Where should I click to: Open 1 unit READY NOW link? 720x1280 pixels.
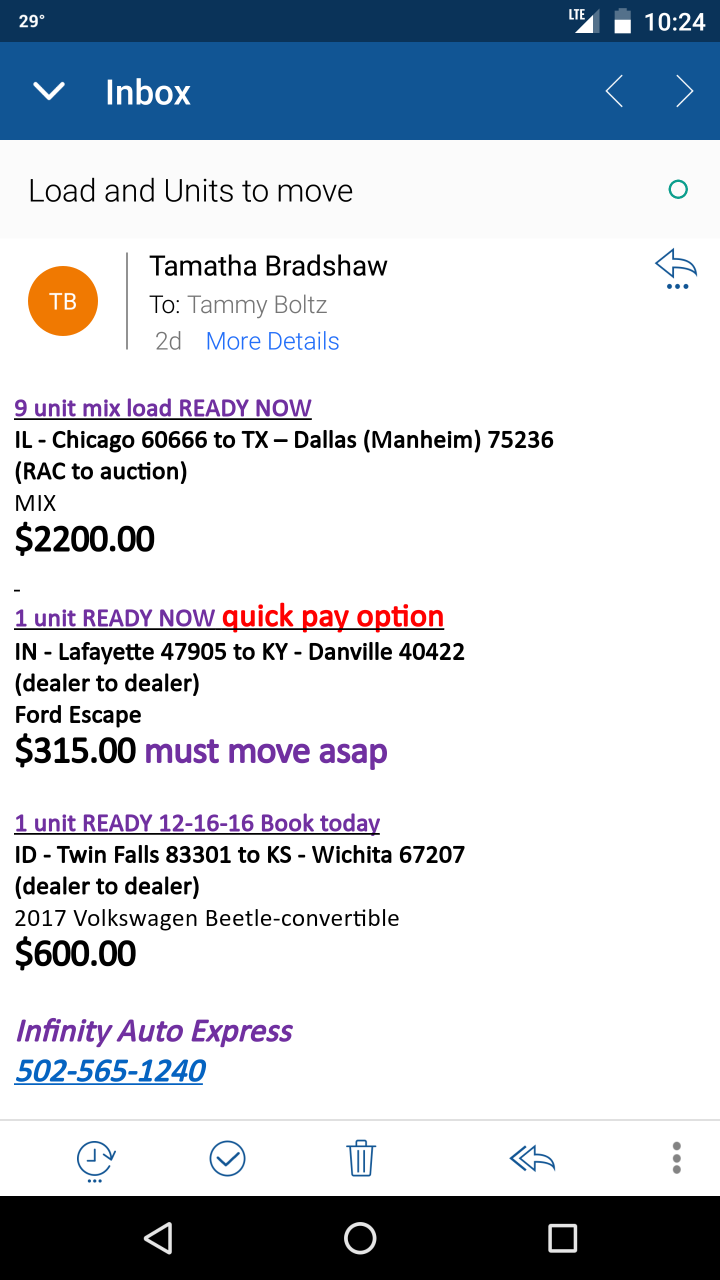pos(115,619)
